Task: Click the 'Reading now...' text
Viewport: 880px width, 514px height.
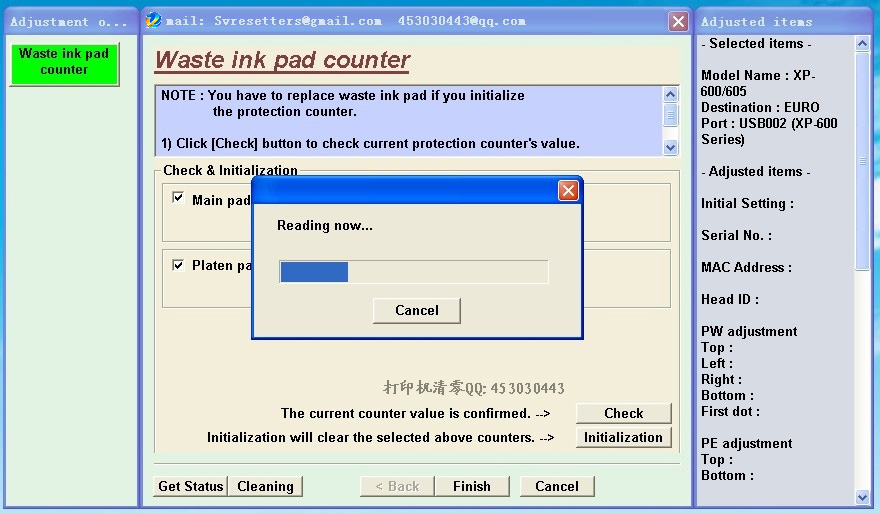Action: pyautogui.click(x=324, y=226)
